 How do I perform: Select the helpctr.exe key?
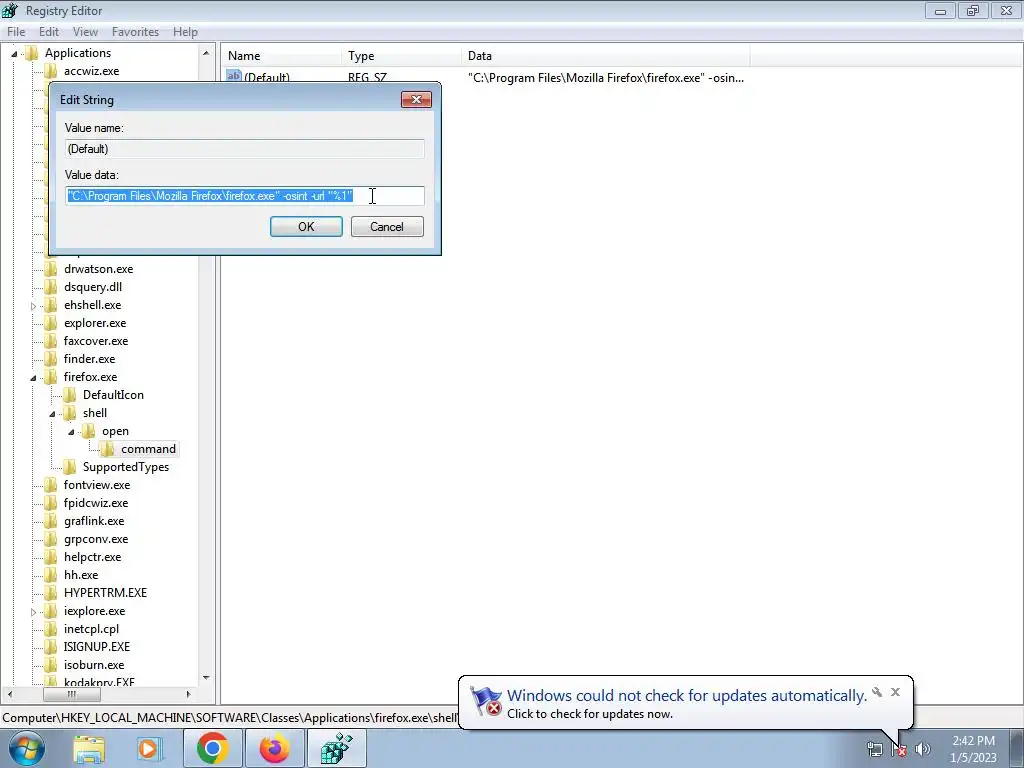pyautogui.click(x=92, y=557)
